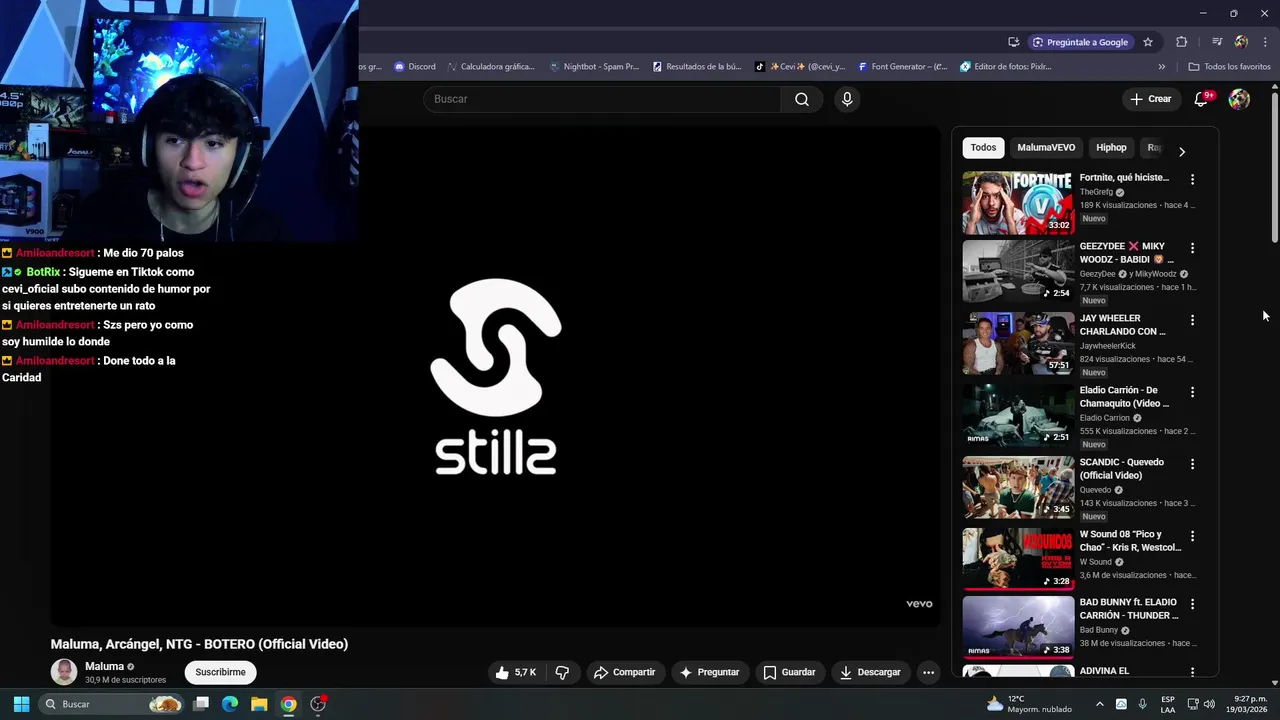The image size is (1280, 720).
Task: Click the Compartir share button
Action: click(x=624, y=672)
